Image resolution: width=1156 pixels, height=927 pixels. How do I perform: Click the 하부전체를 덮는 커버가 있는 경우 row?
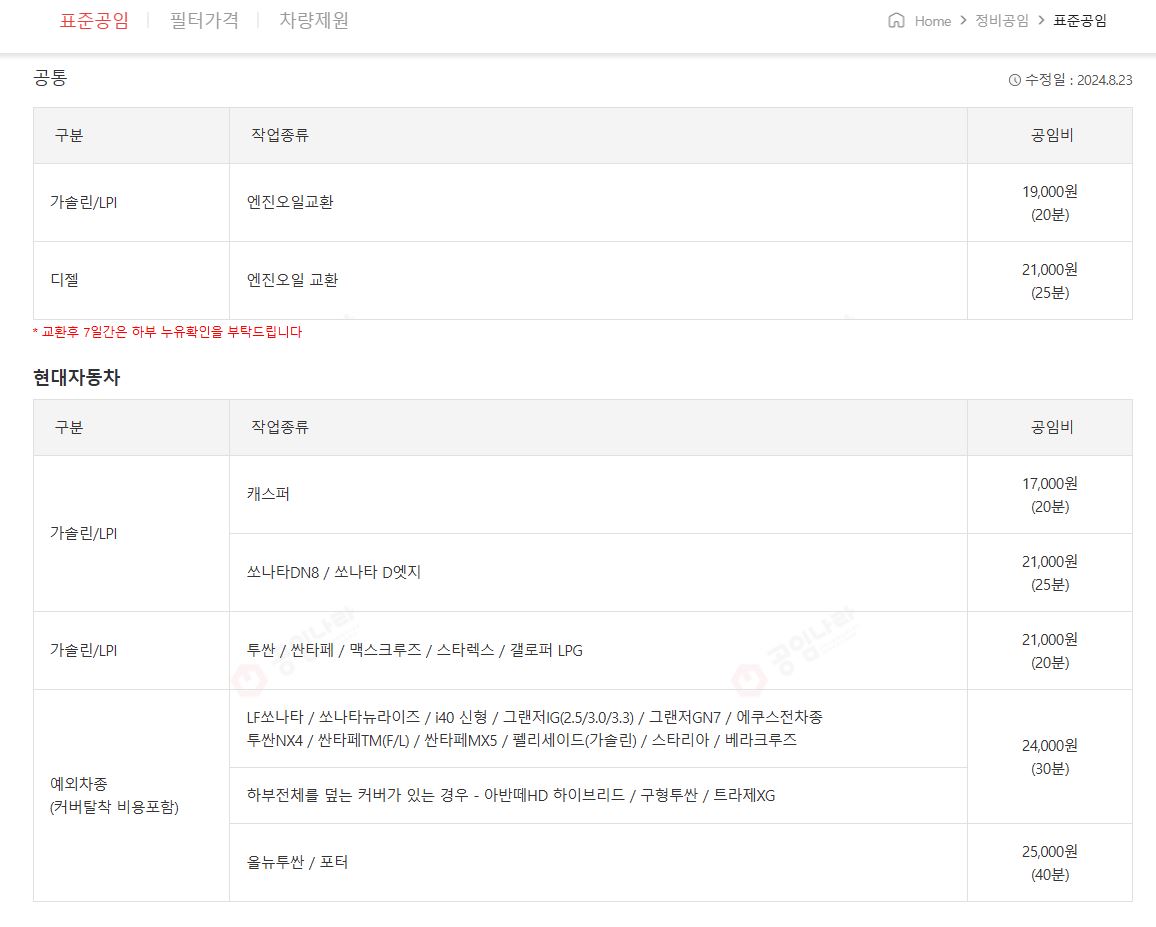[x=598, y=796]
